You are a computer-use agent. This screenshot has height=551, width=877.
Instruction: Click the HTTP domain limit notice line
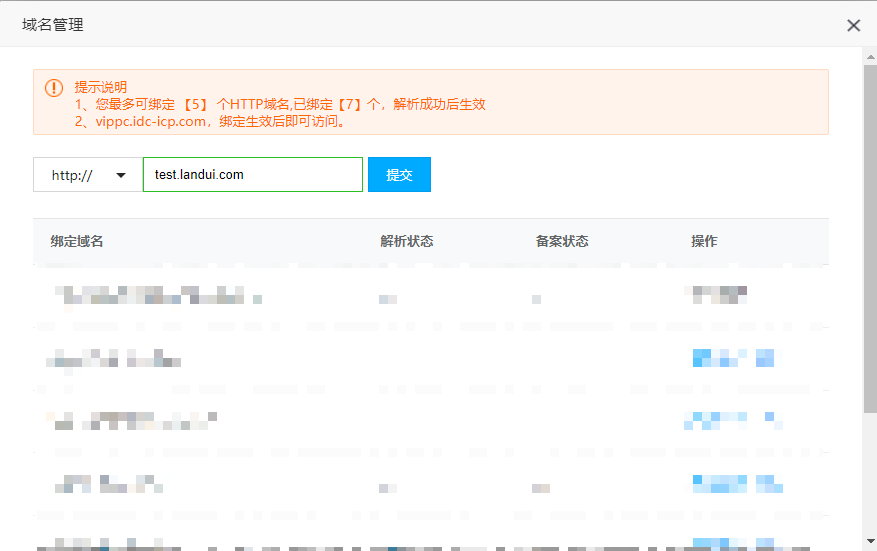click(280, 104)
